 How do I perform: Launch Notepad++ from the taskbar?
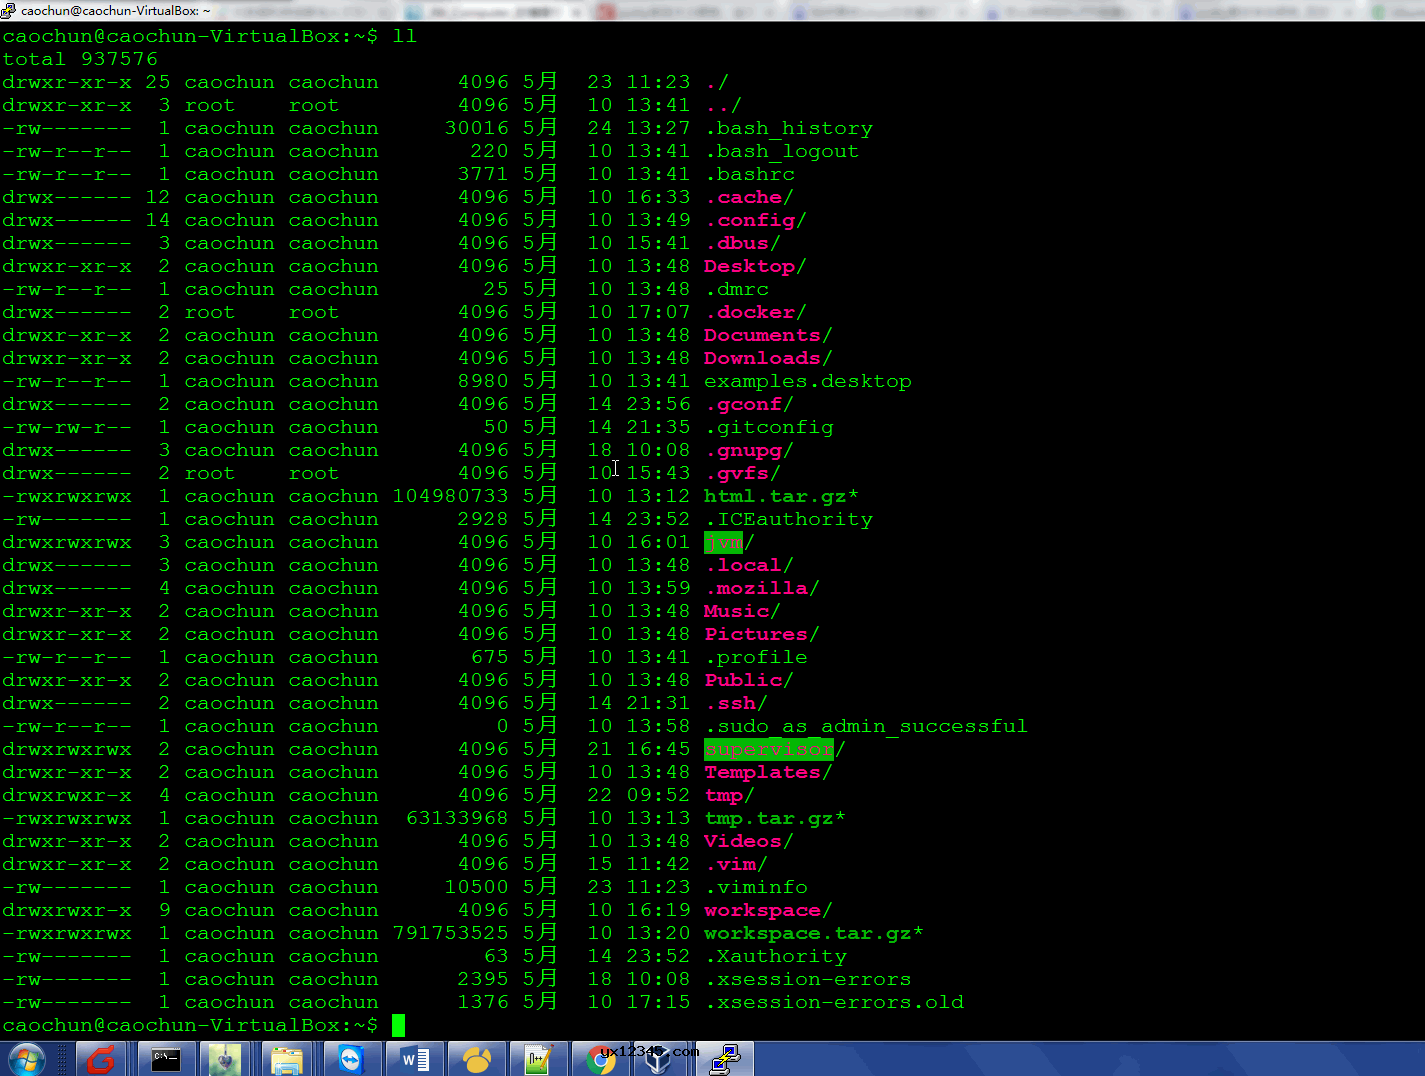[x=538, y=1059]
